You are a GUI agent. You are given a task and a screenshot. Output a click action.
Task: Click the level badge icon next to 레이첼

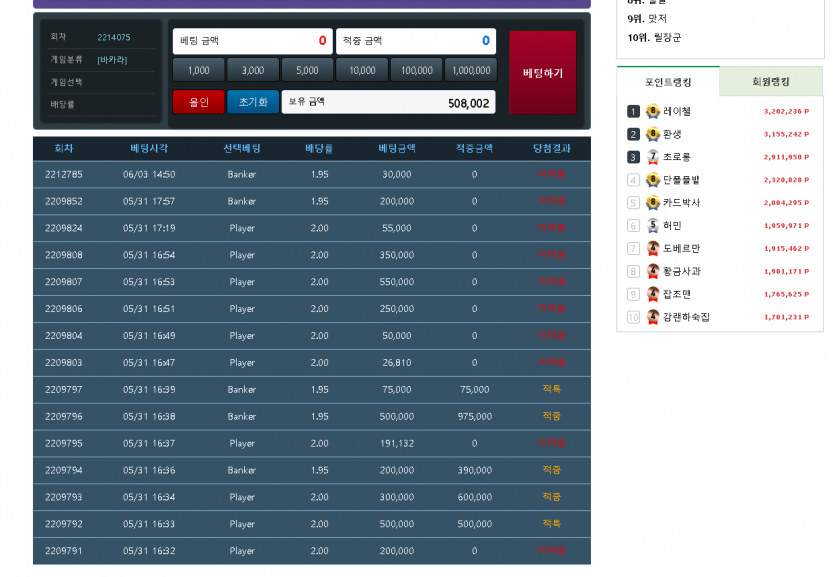tap(653, 112)
